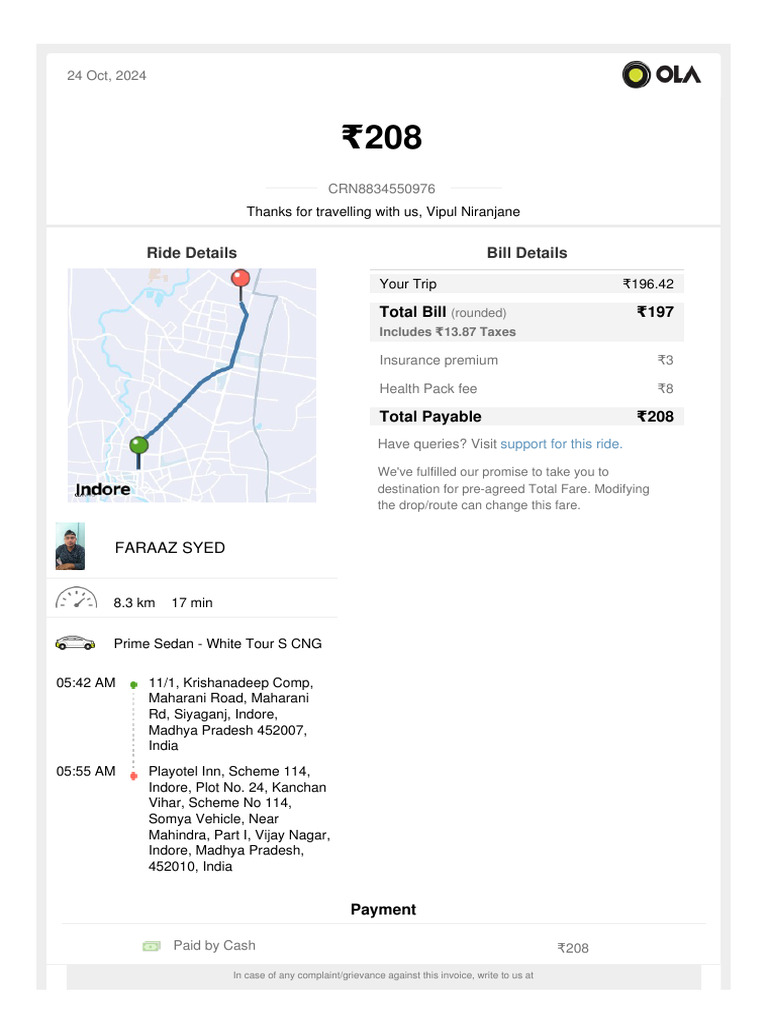The width and height of the screenshot is (768, 1024).
Task: Click the ₹208 fare amount at top
Action: 382,137
